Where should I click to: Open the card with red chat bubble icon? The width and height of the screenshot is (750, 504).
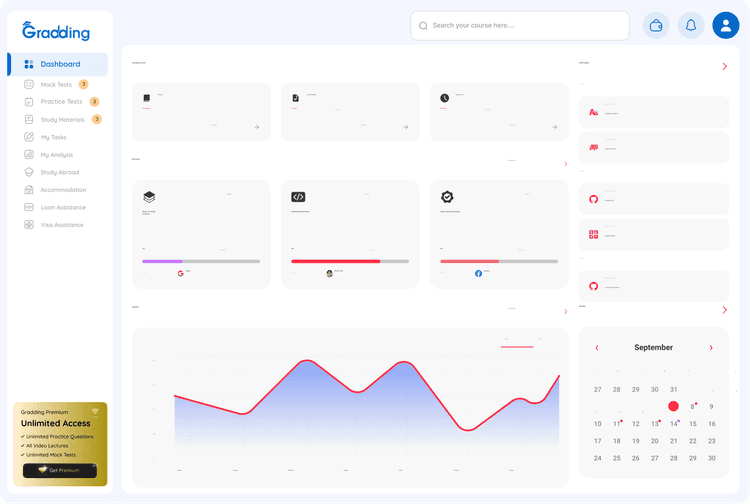pyautogui.click(x=653, y=147)
